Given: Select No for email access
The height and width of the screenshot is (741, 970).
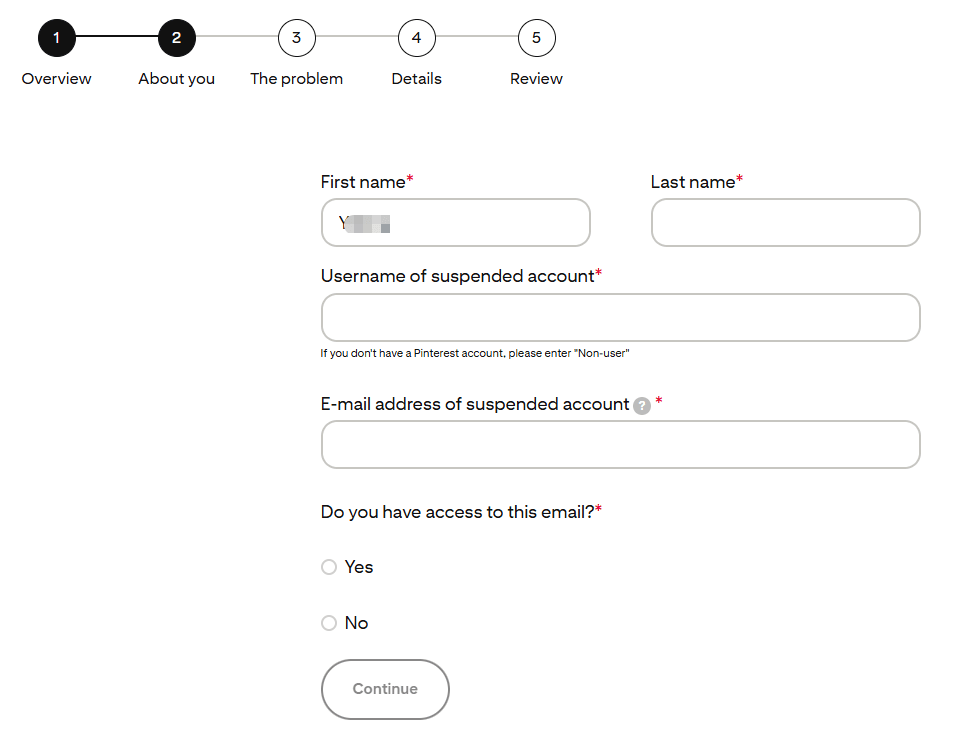Looking at the screenshot, I should pyautogui.click(x=329, y=622).
